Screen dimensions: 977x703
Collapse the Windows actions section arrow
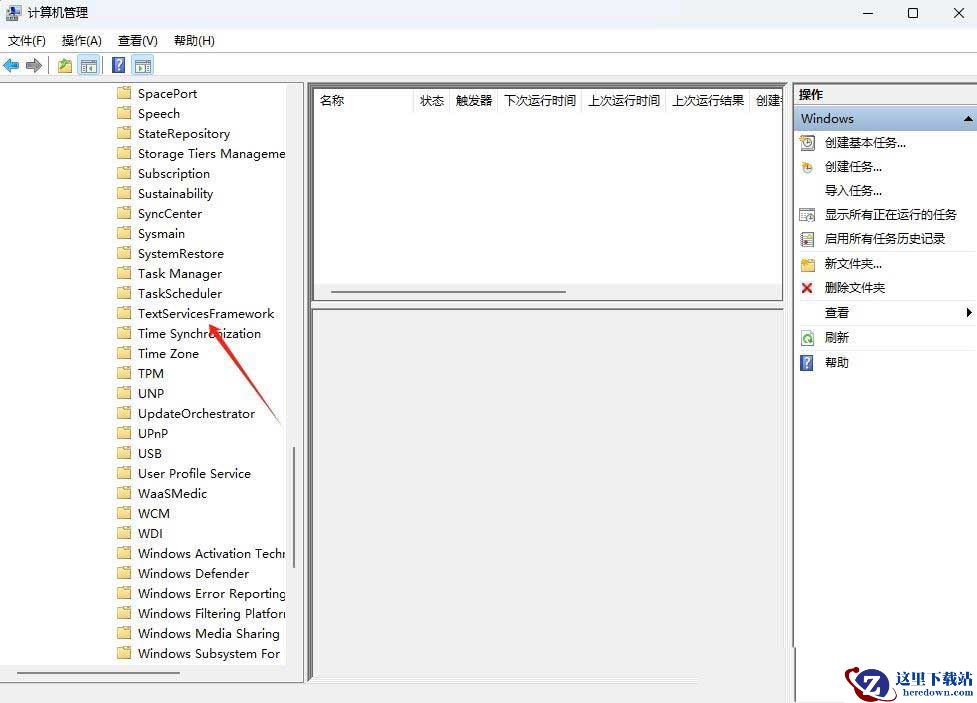coord(968,118)
